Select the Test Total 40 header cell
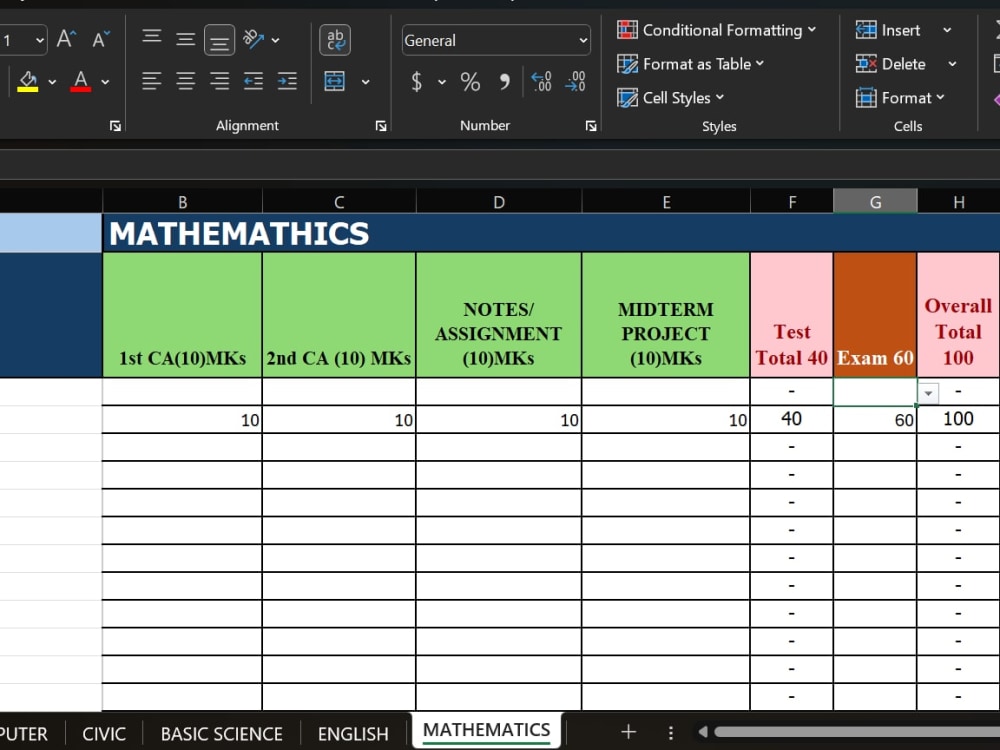Screen dimensions: 1000x750 [x=792, y=315]
